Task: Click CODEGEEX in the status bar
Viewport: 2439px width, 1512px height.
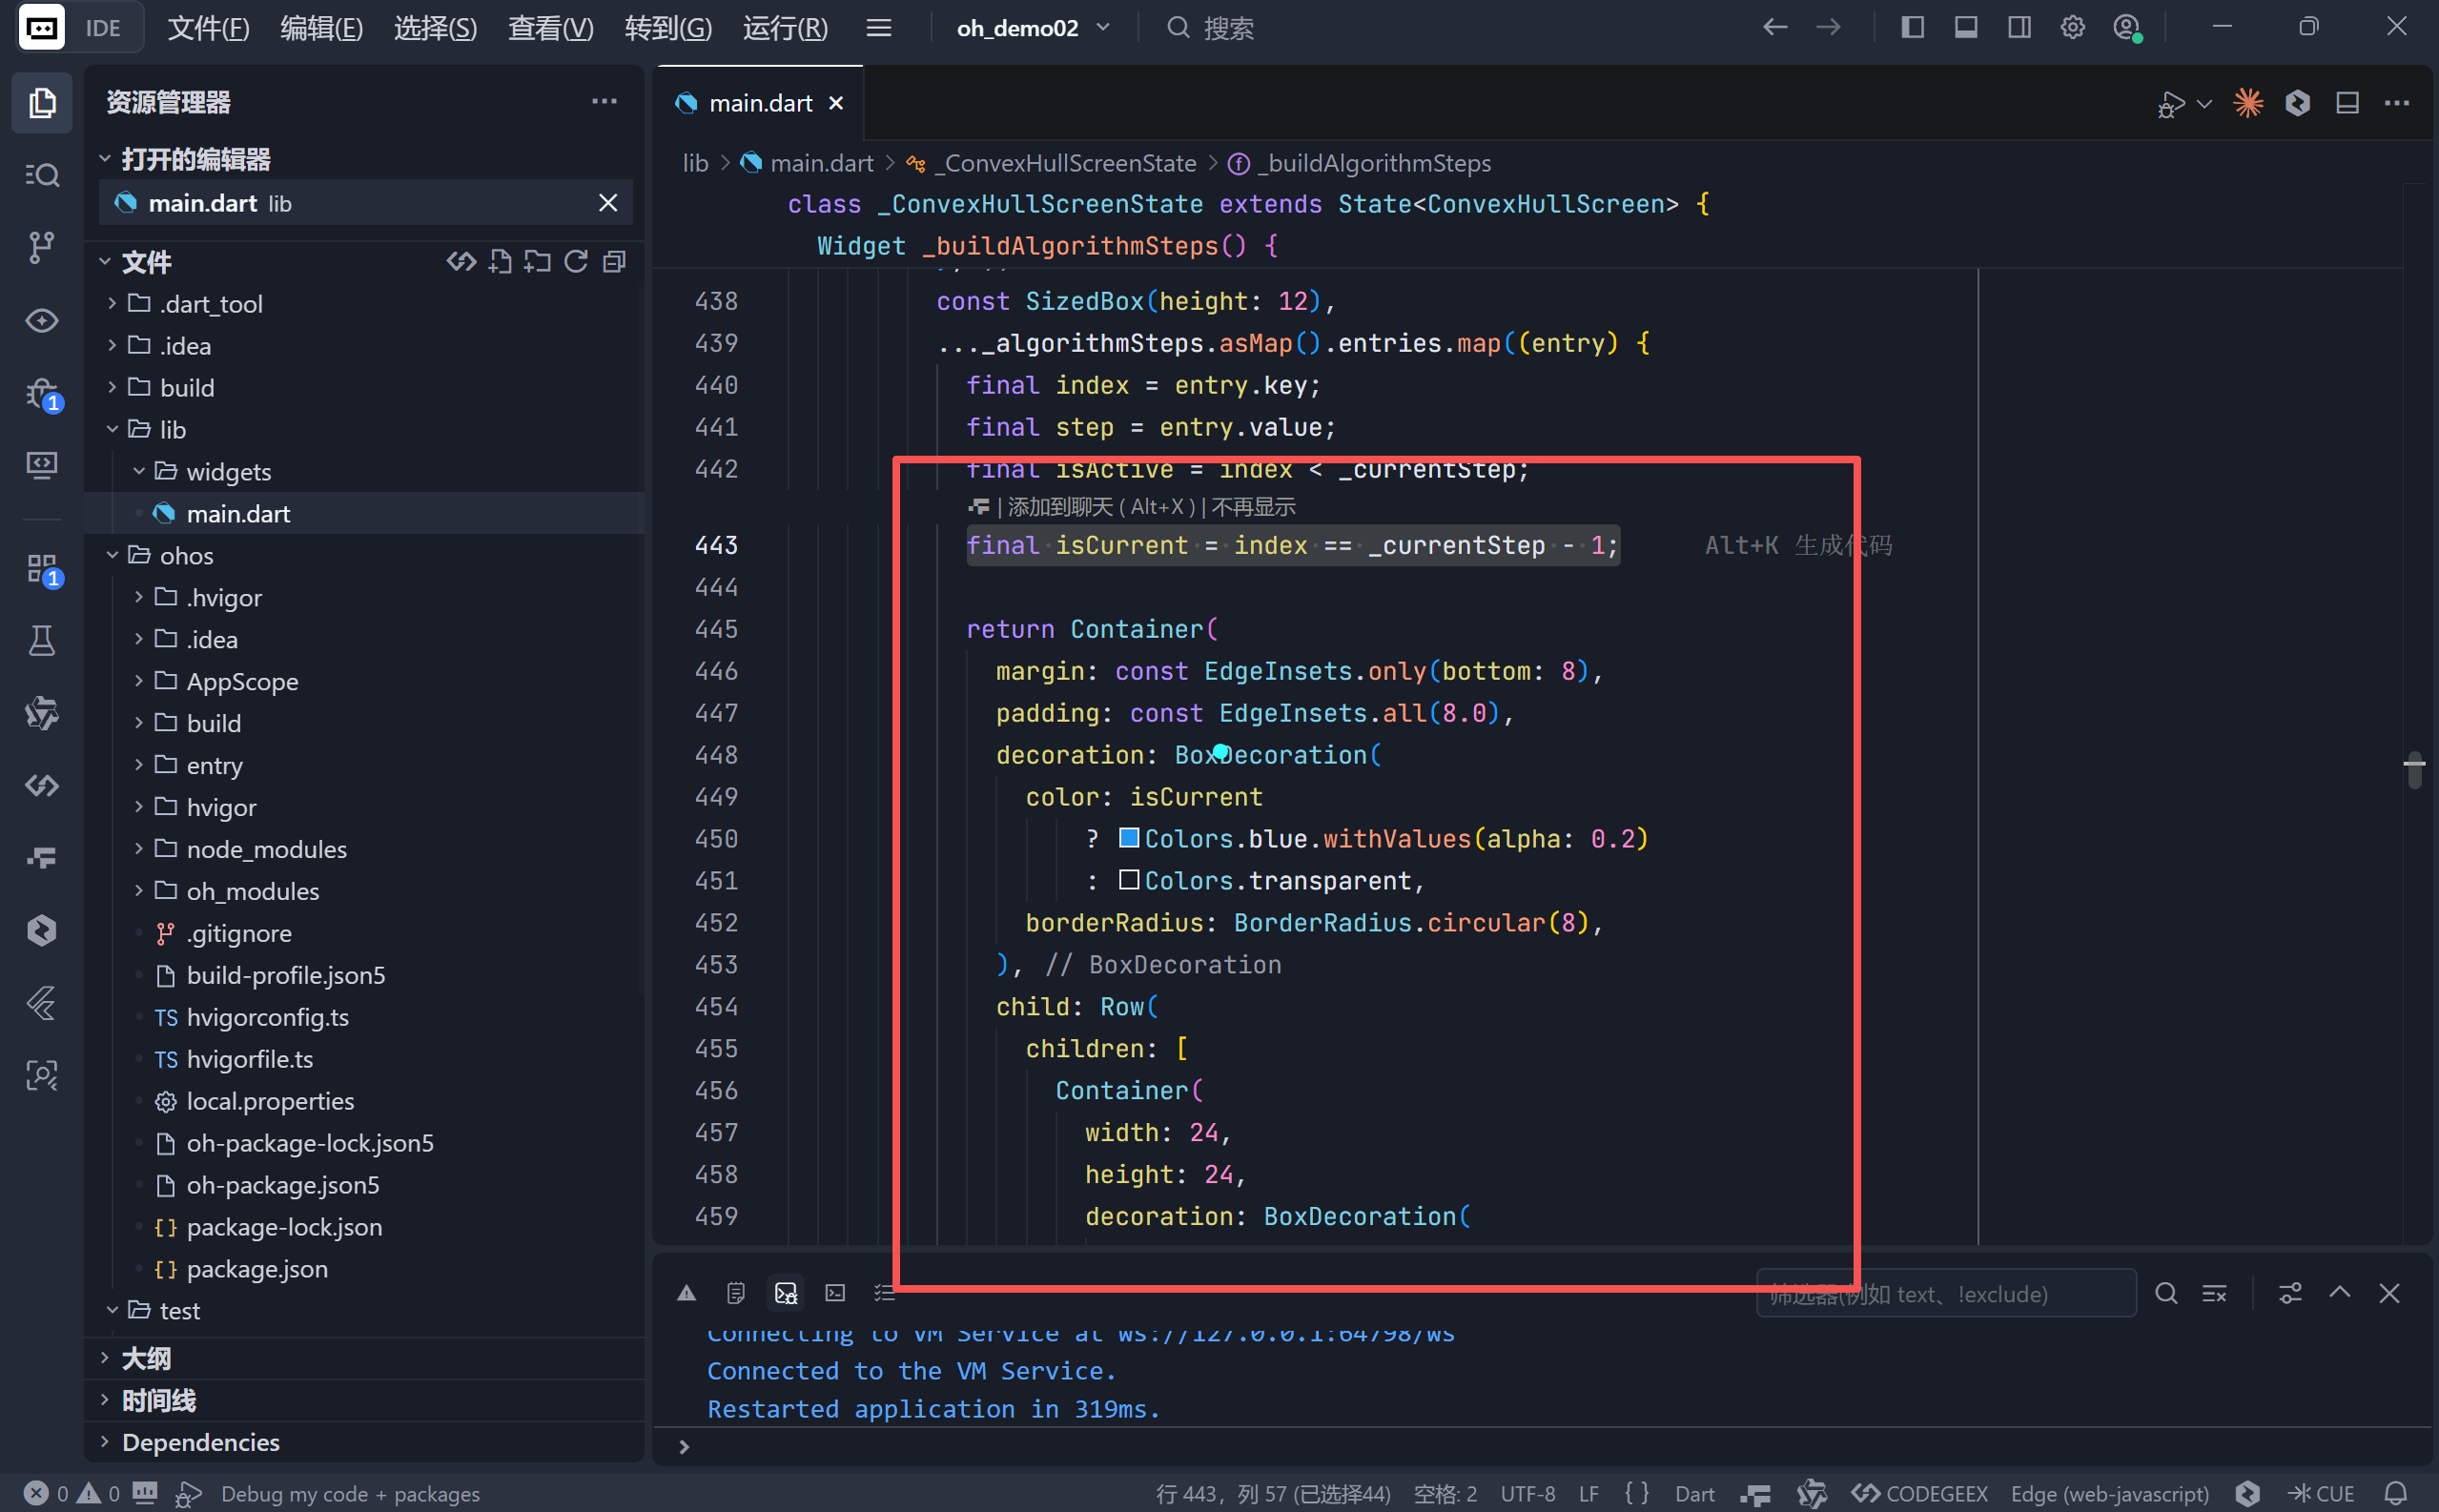Action: pyautogui.click(x=1920, y=1493)
